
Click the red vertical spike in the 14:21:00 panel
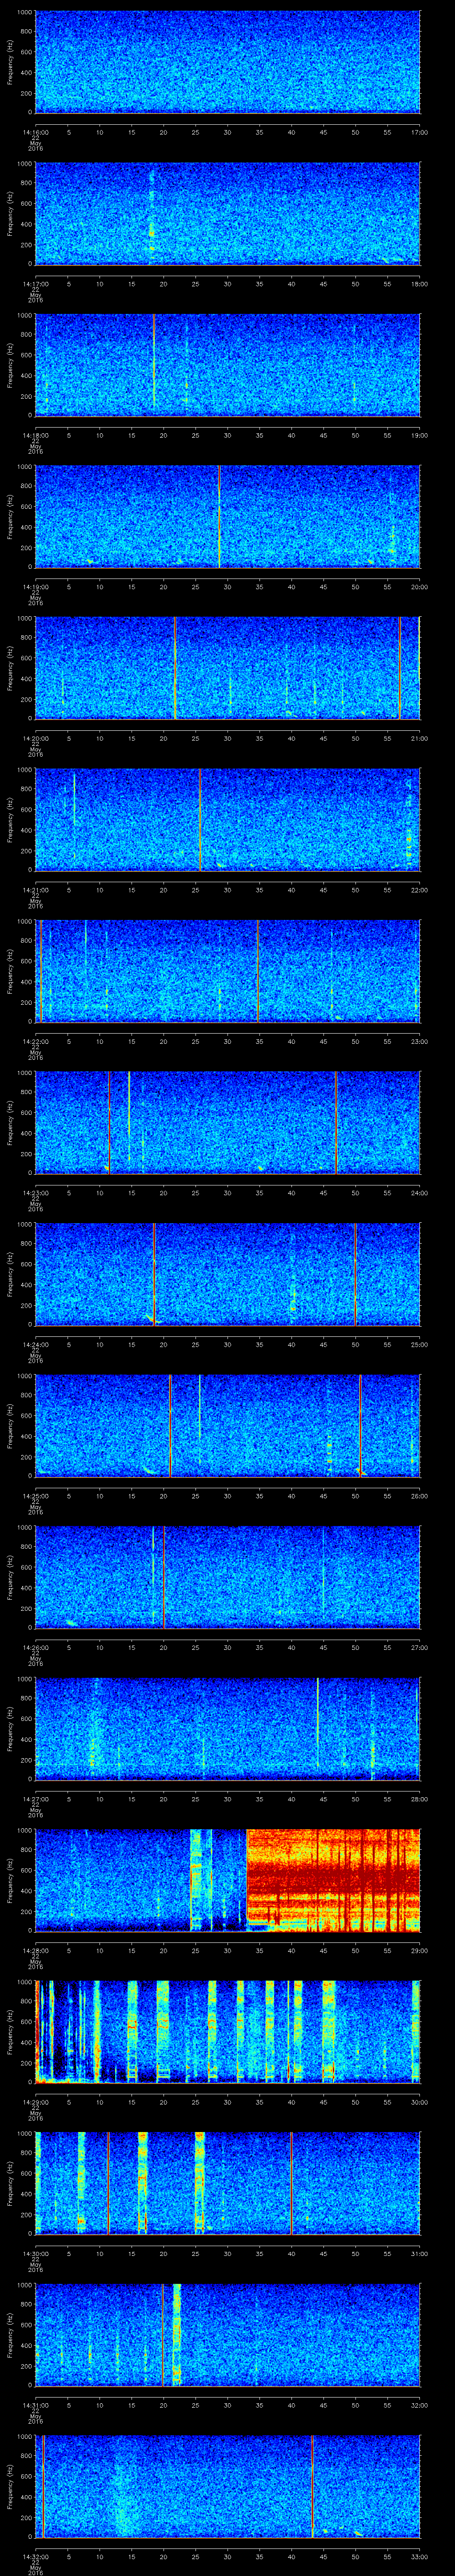(200, 820)
